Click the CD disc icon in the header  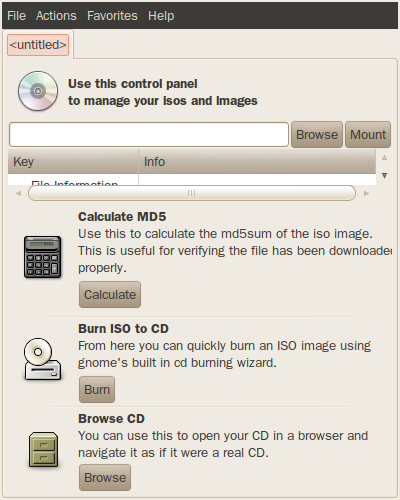(38, 91)
